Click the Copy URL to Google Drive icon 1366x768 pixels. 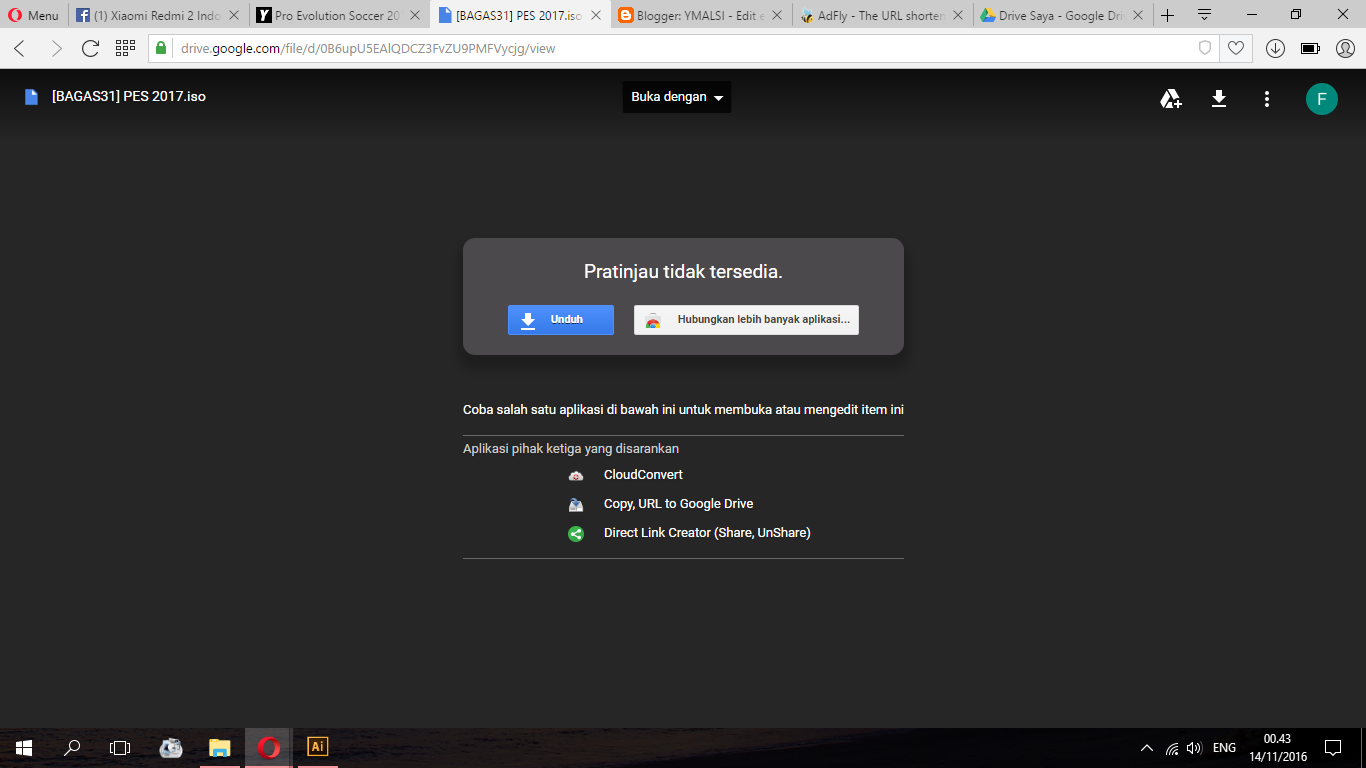576,504
